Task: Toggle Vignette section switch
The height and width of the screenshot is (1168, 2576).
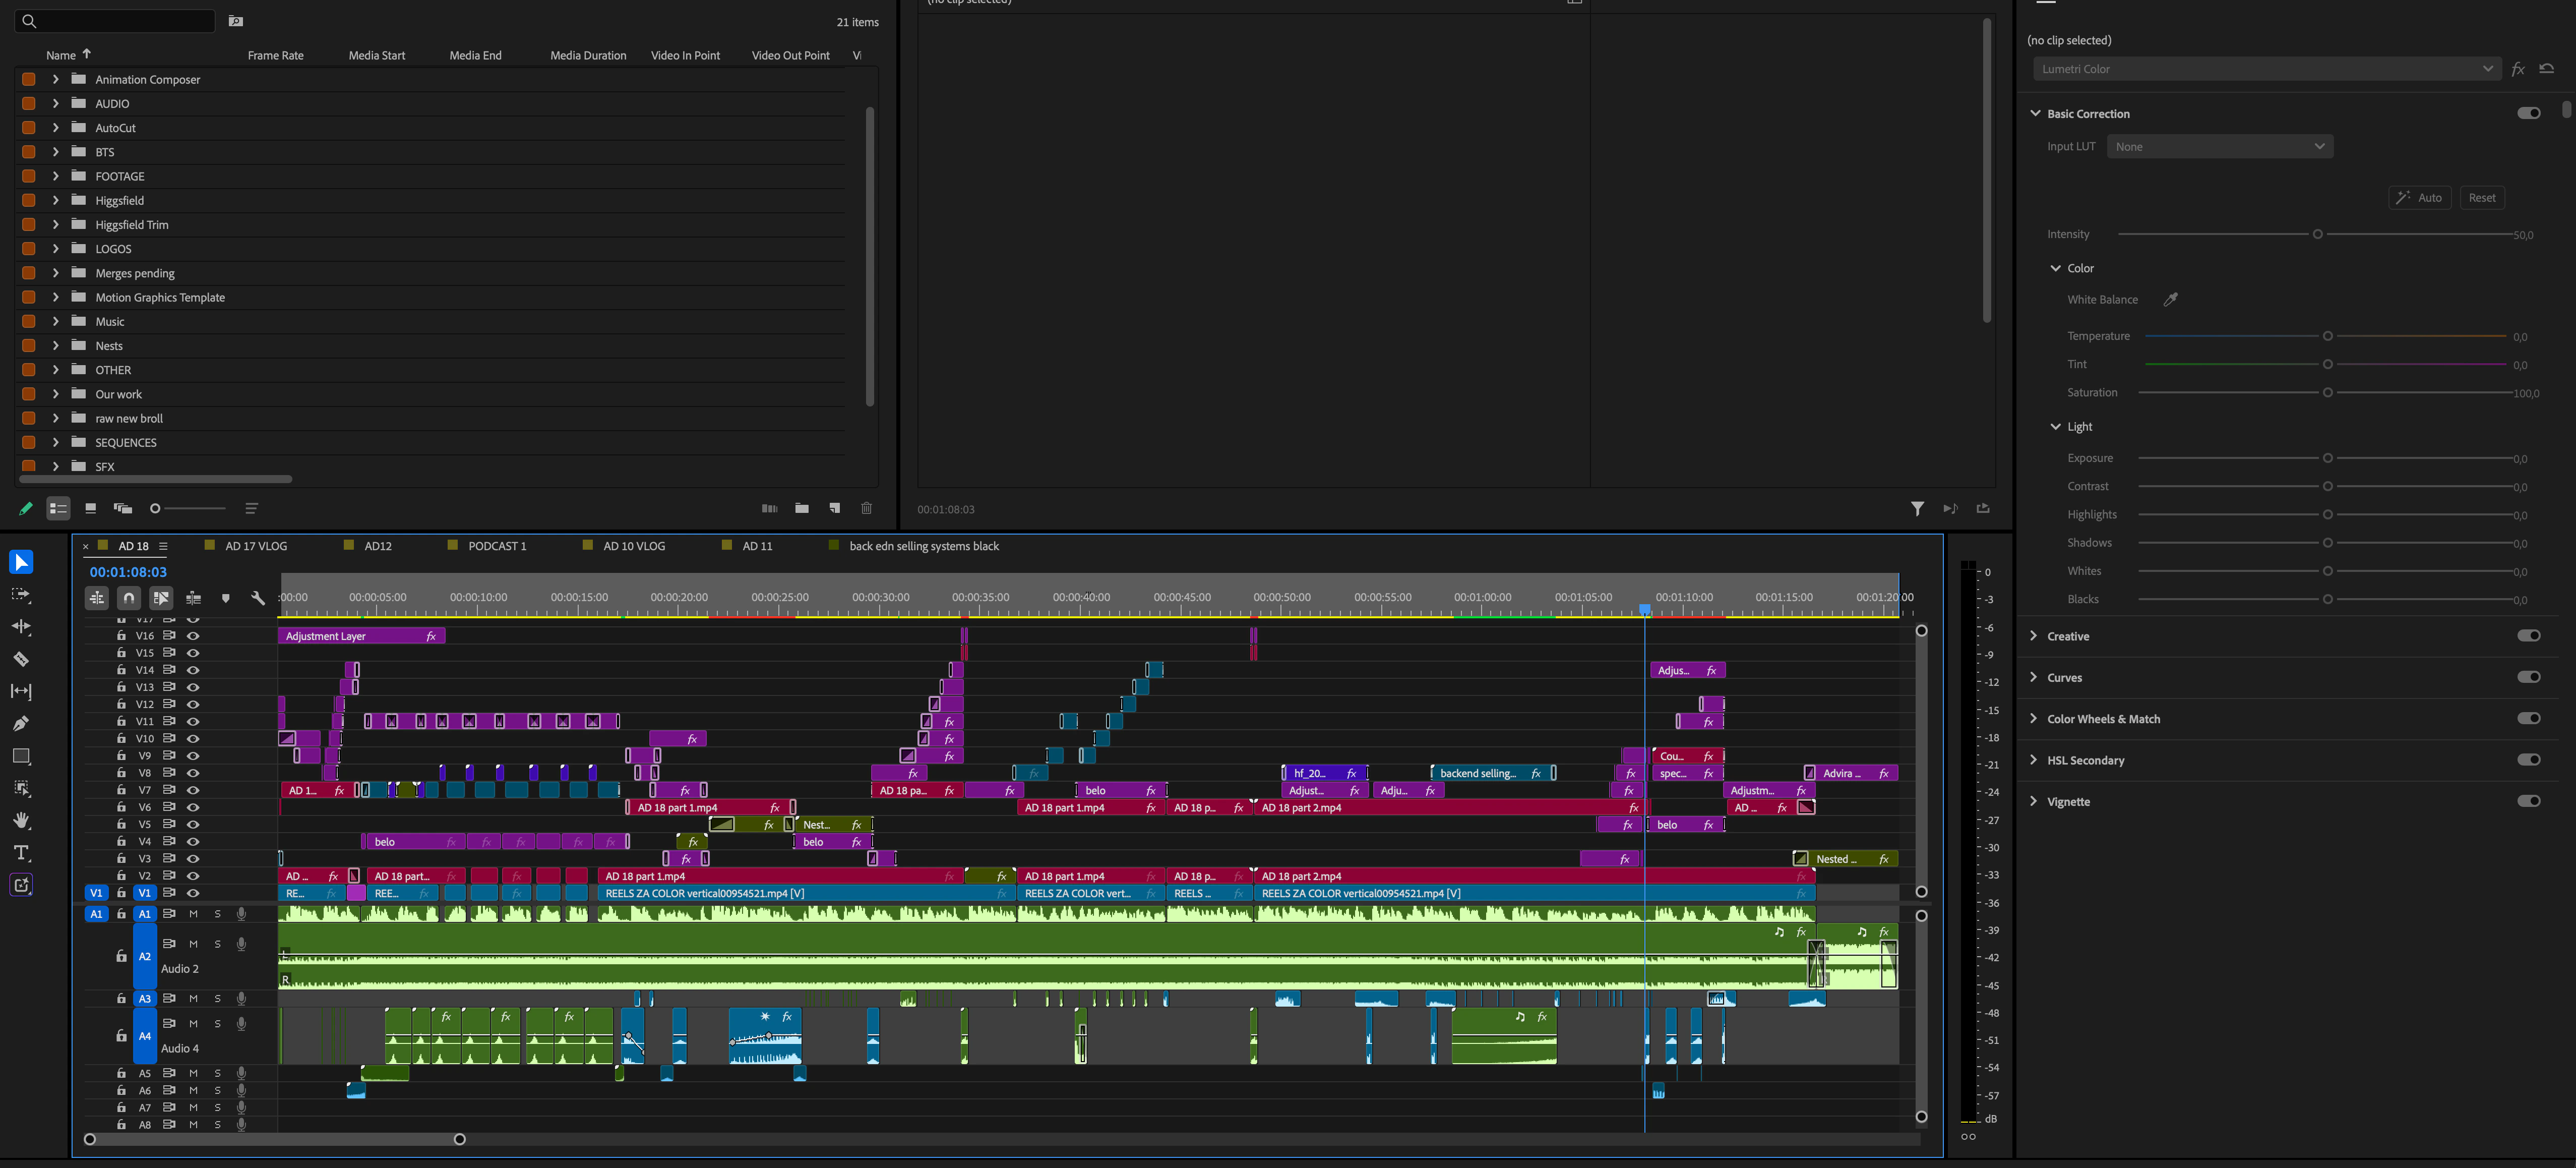Action: pyautogui.click(x=2528, y=801)
